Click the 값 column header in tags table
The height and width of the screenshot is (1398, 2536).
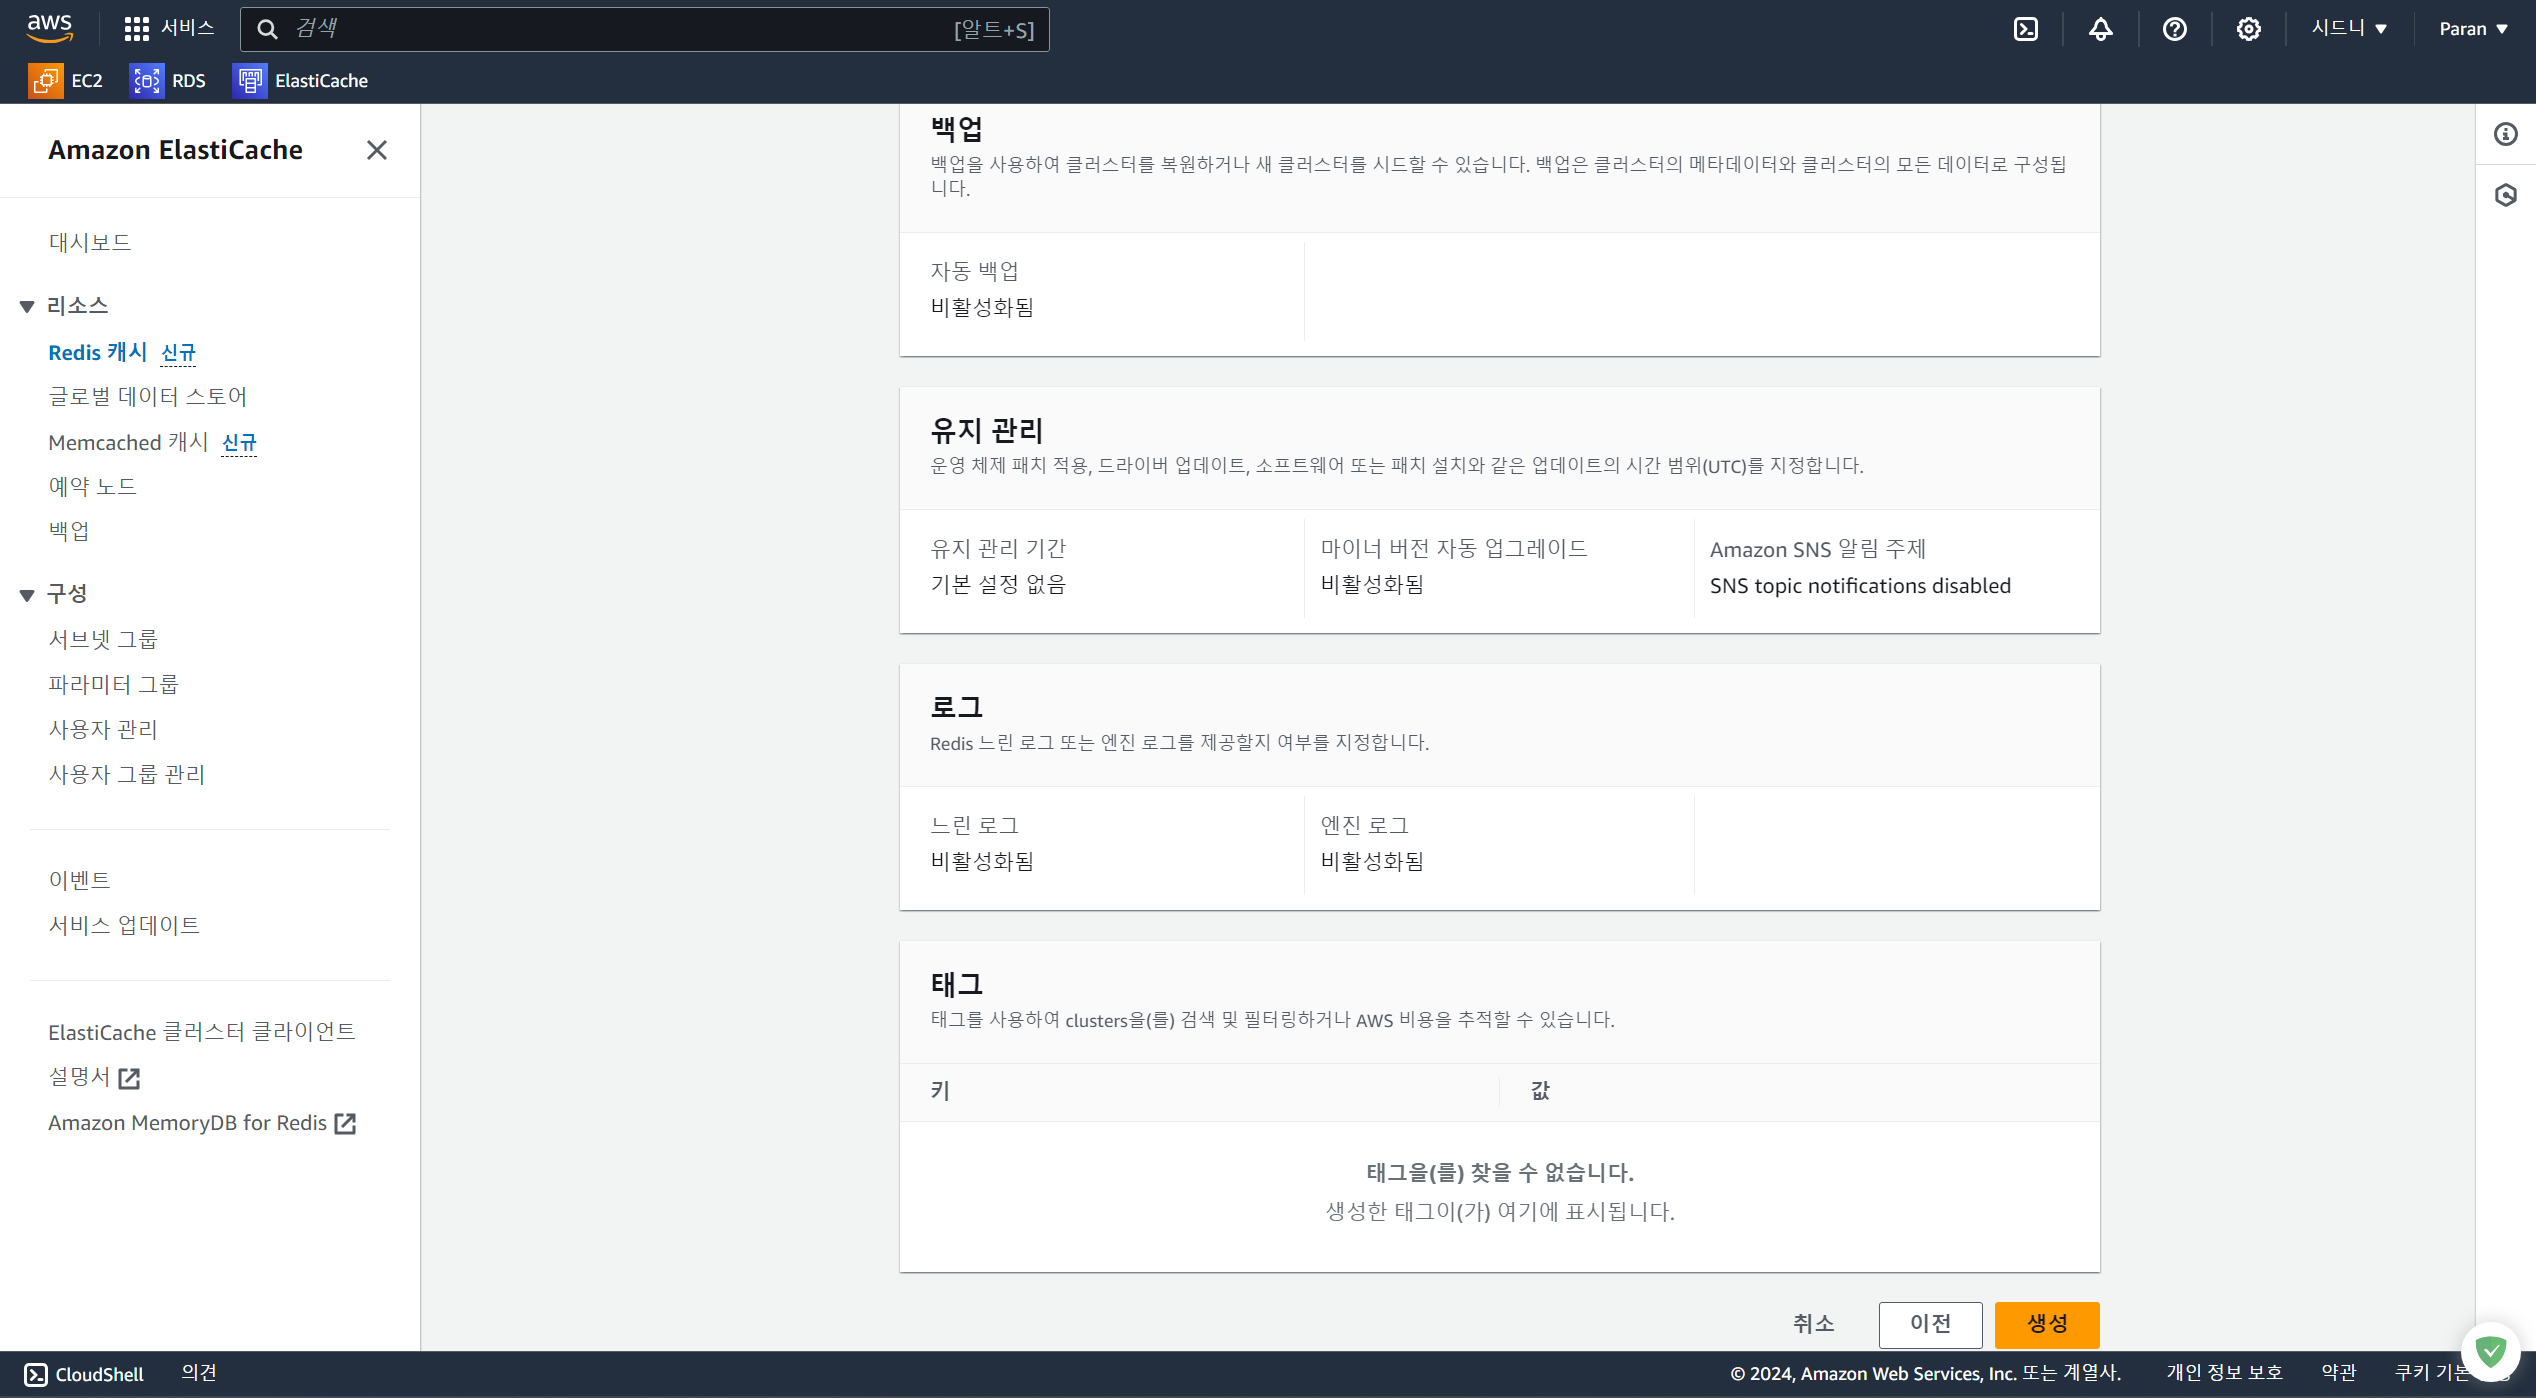pyautogui.click(x=1540, y=1092)
